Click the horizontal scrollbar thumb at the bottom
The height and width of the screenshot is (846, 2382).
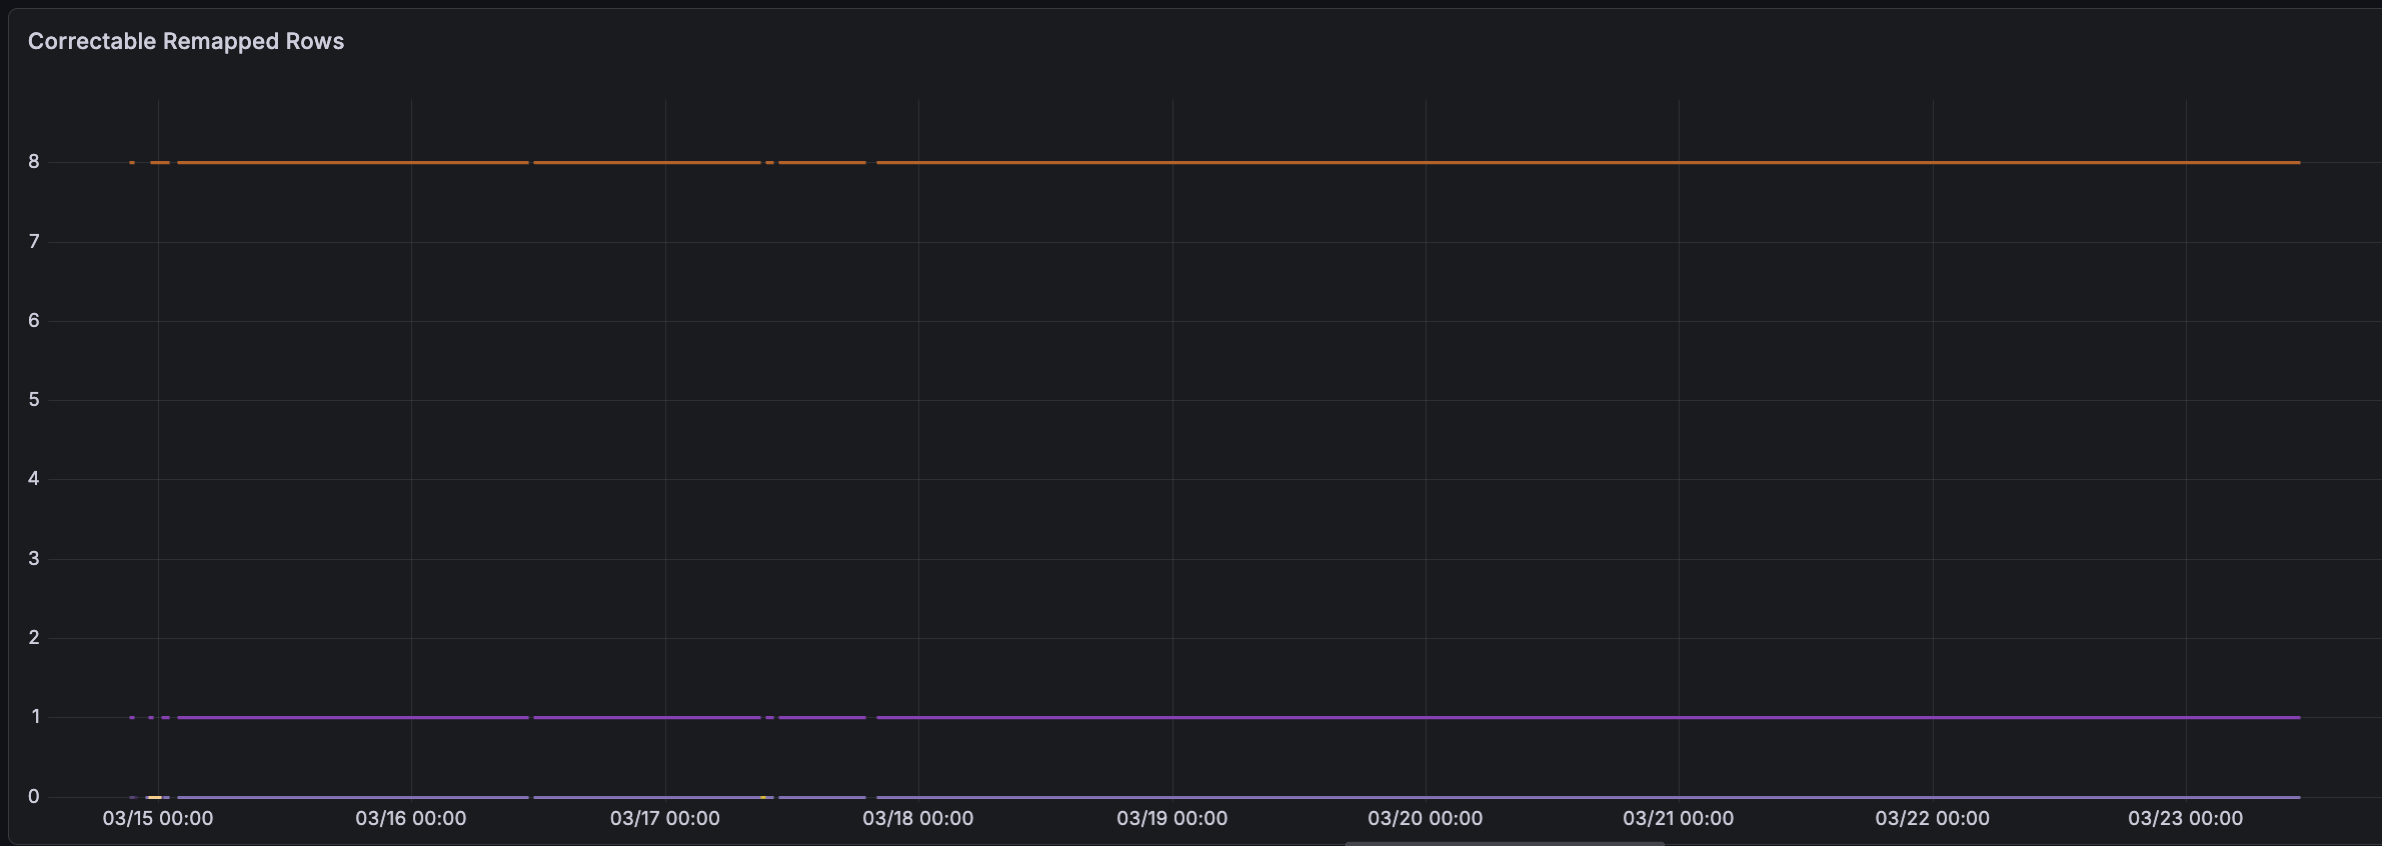pos(1504,843)
